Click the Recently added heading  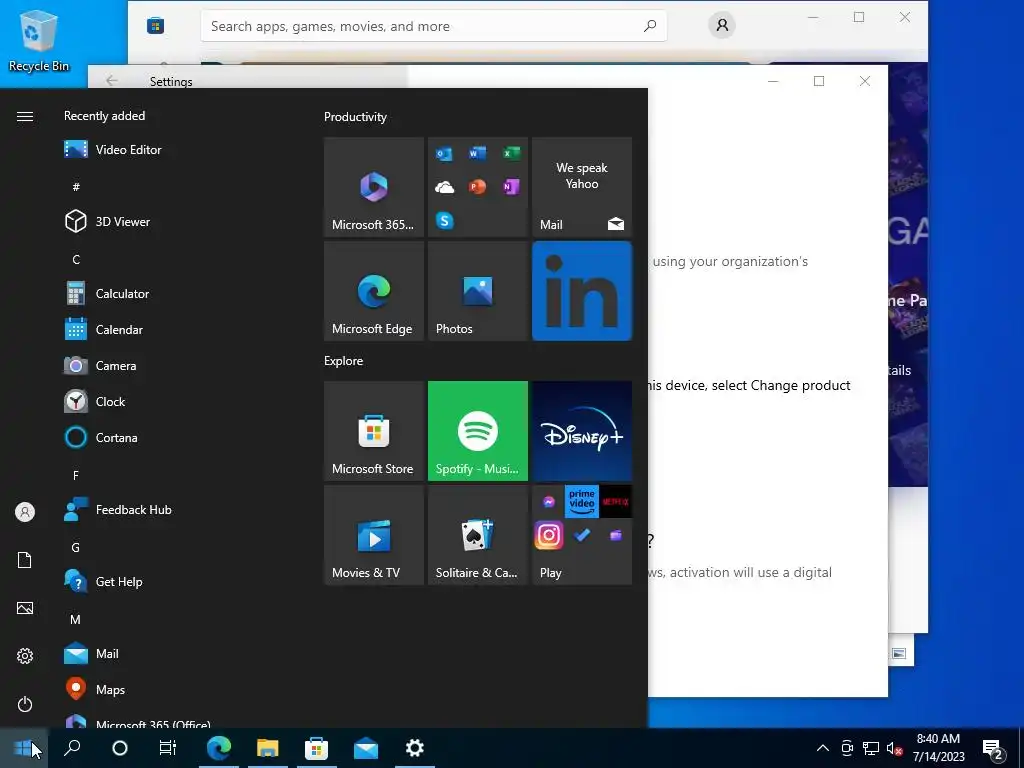pos(104,116)
